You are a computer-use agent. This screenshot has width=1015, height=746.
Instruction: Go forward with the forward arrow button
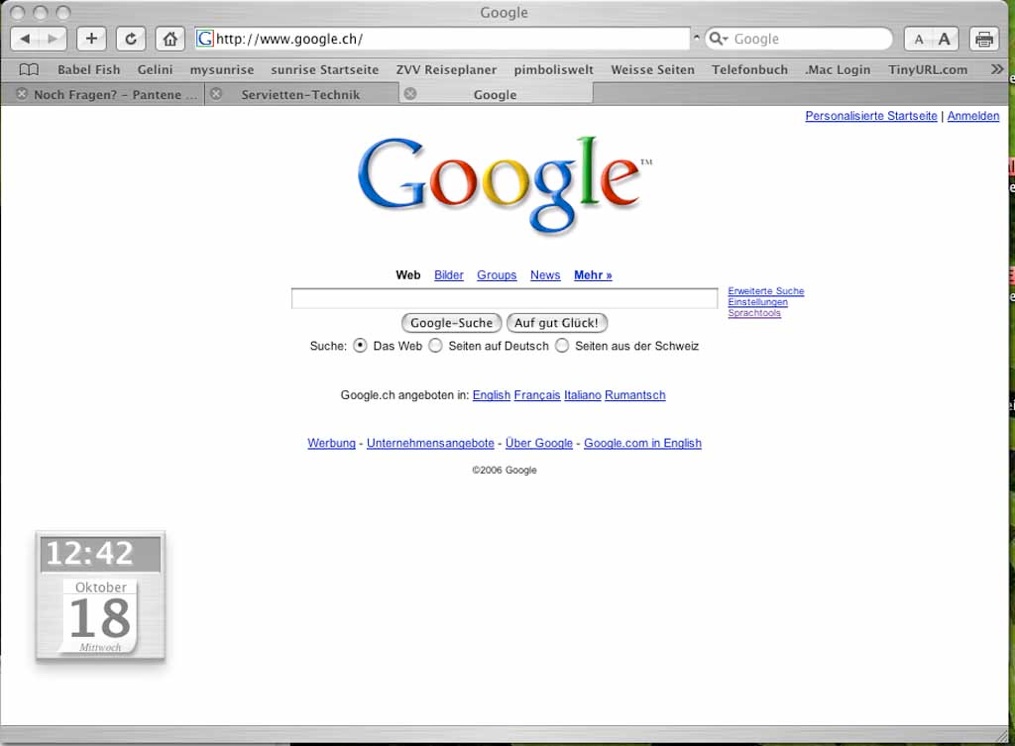coord(53,39)
